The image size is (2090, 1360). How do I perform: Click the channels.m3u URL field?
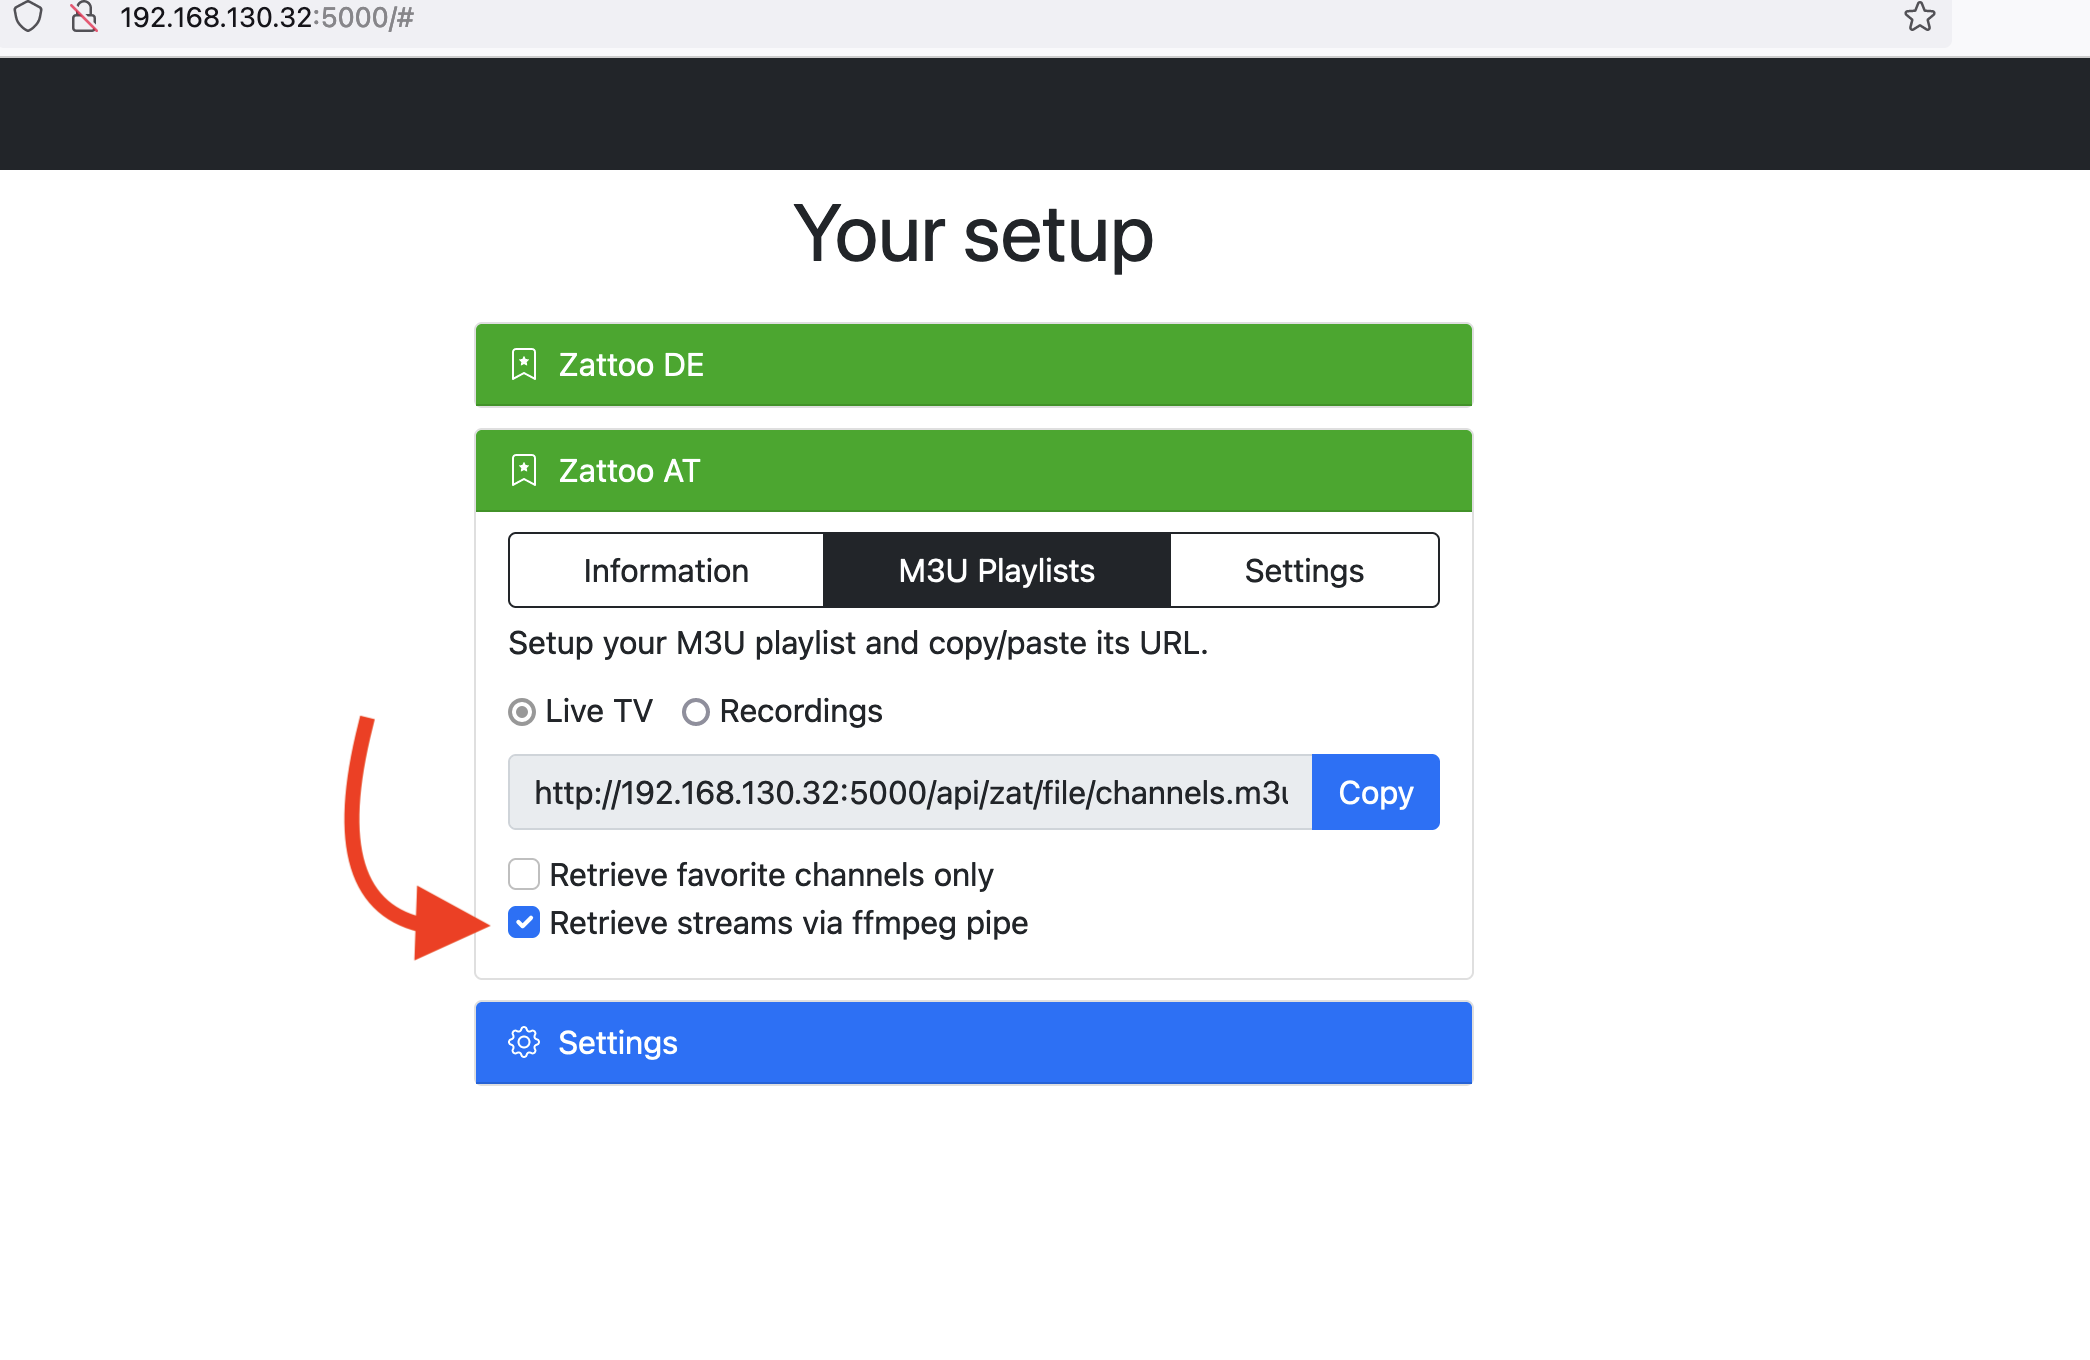pos(910,792)
